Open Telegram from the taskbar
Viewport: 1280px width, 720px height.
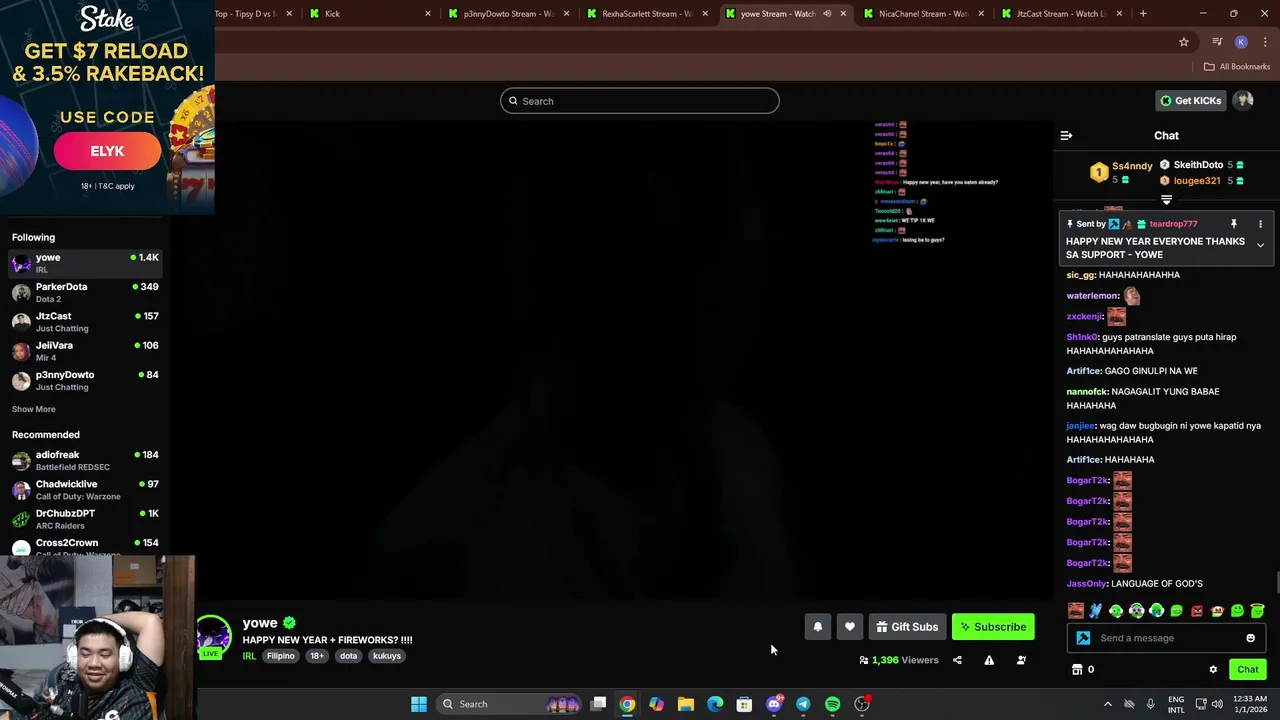[803, 704]
